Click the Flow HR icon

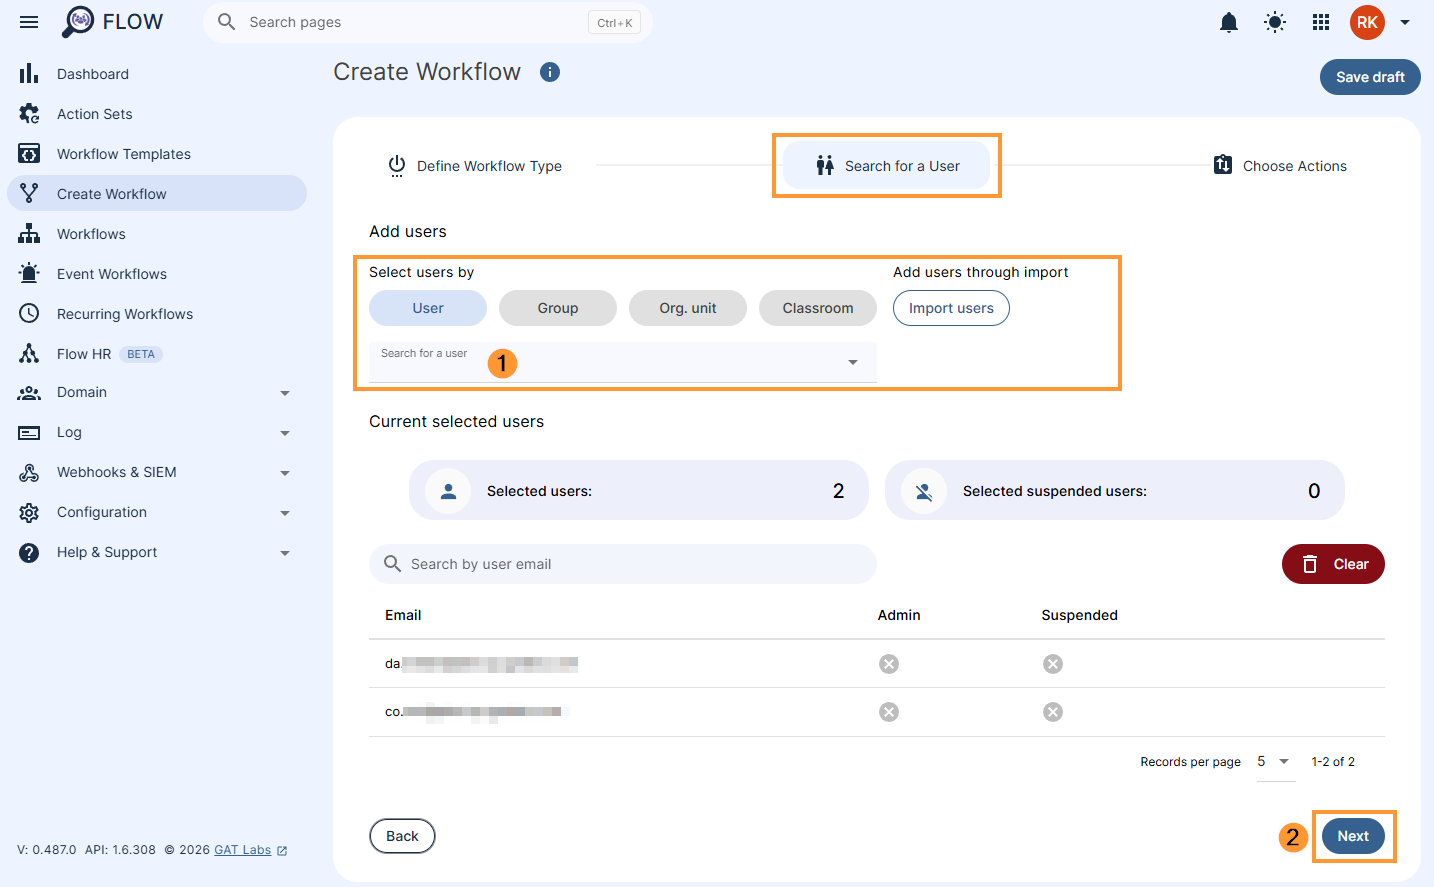(x=29, y=353)
